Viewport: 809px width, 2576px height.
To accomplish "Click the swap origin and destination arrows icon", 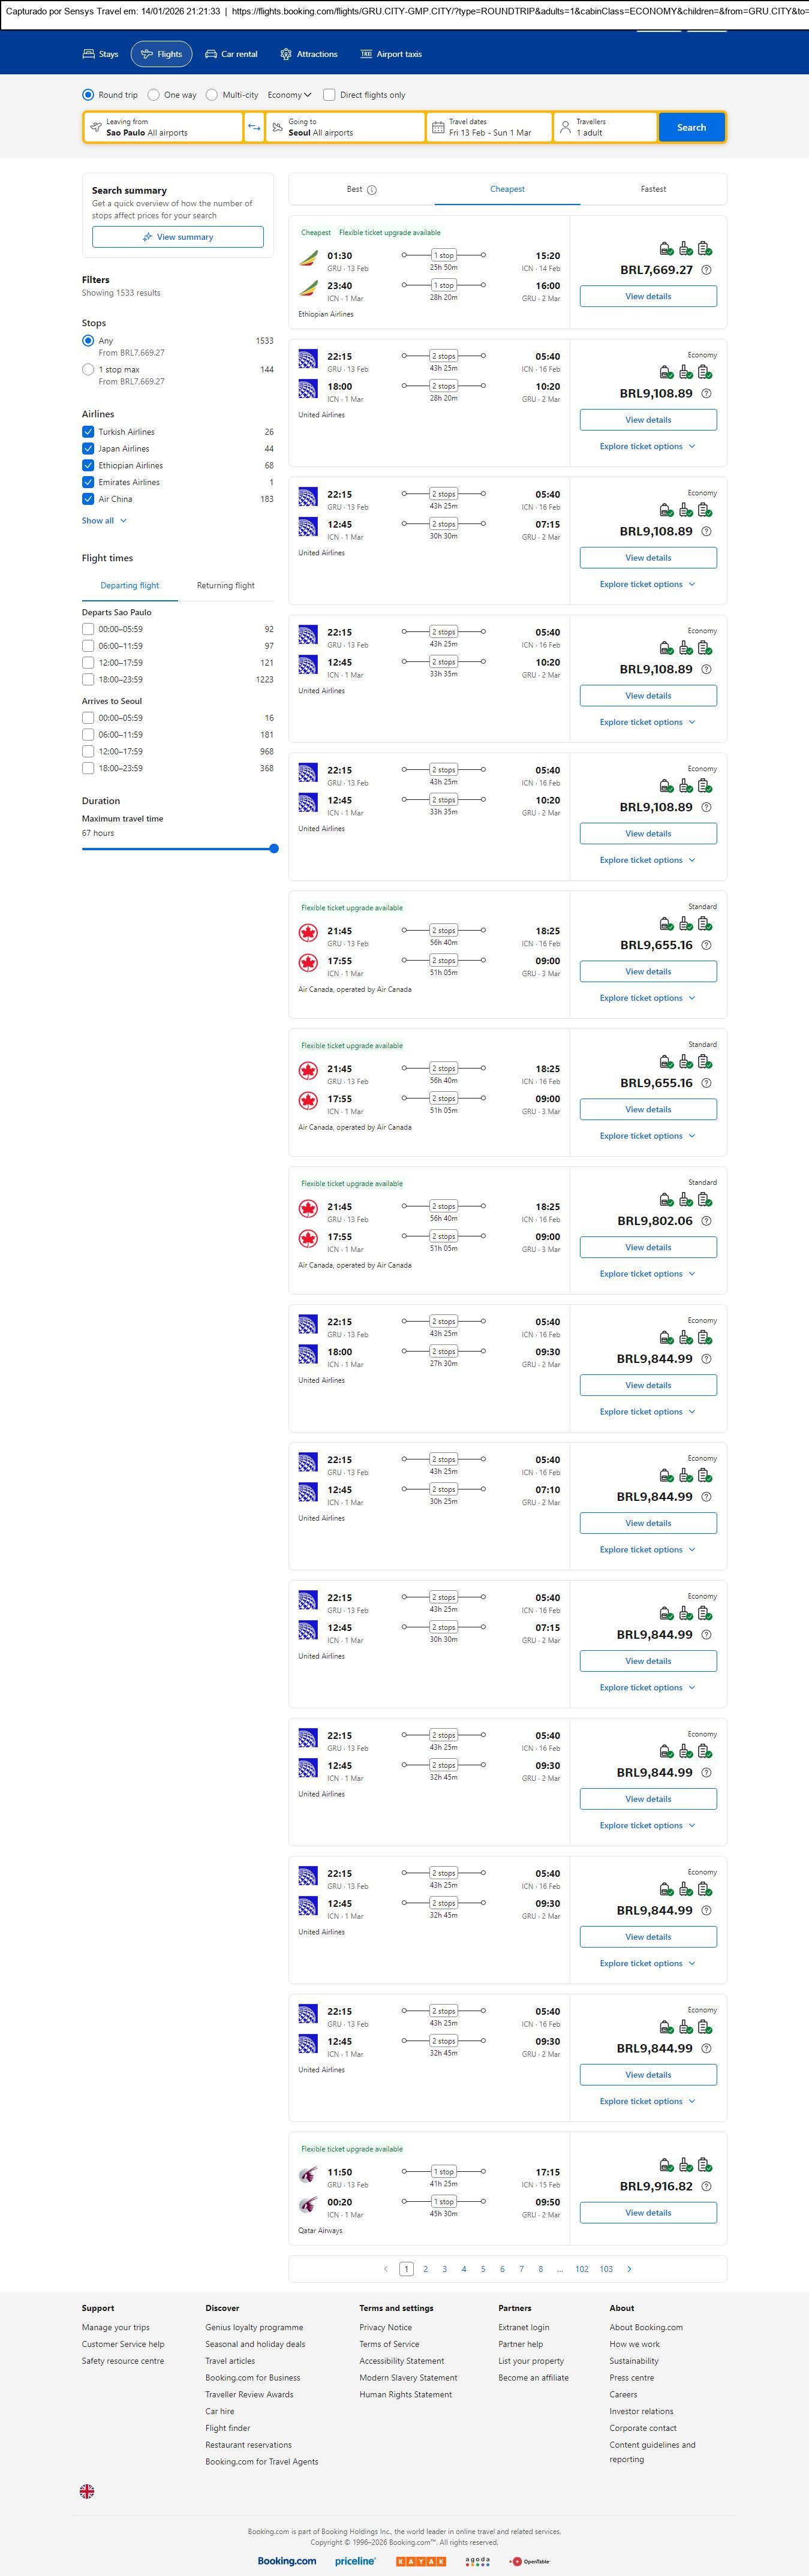I will [x=254, y=127].
